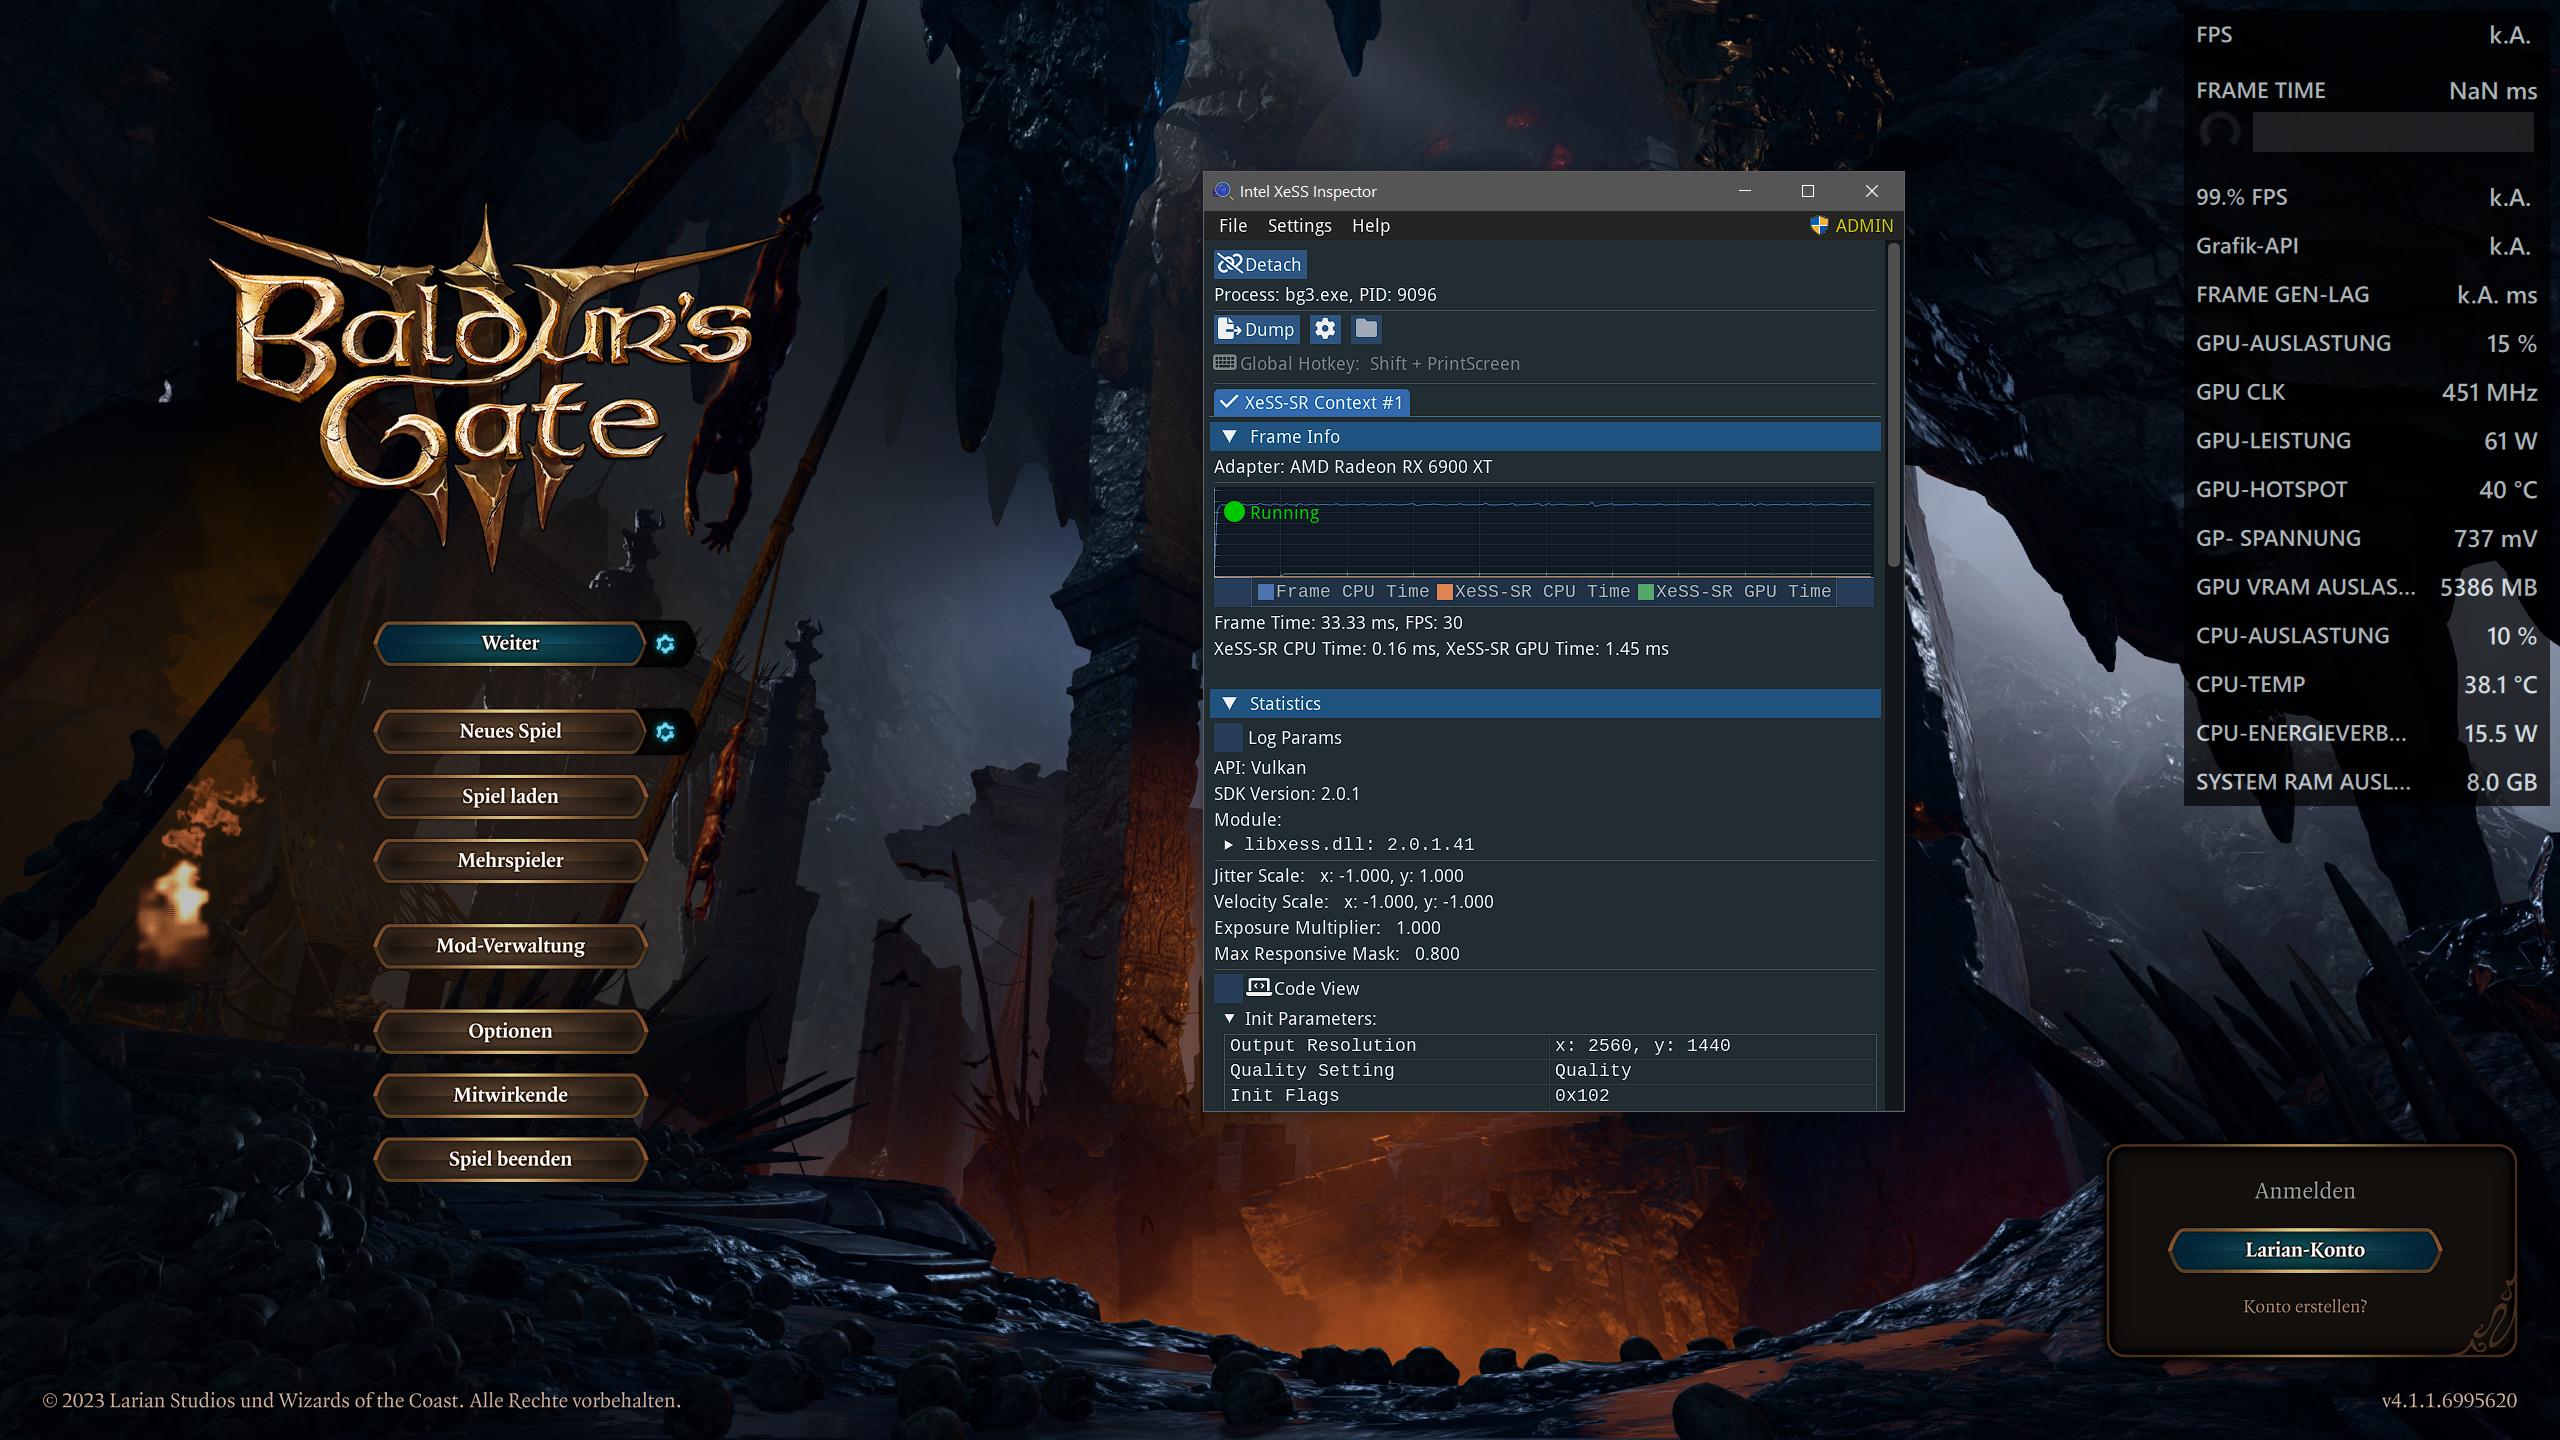
Task: Collapse the Frame Info section
Action: point(1230,437)
